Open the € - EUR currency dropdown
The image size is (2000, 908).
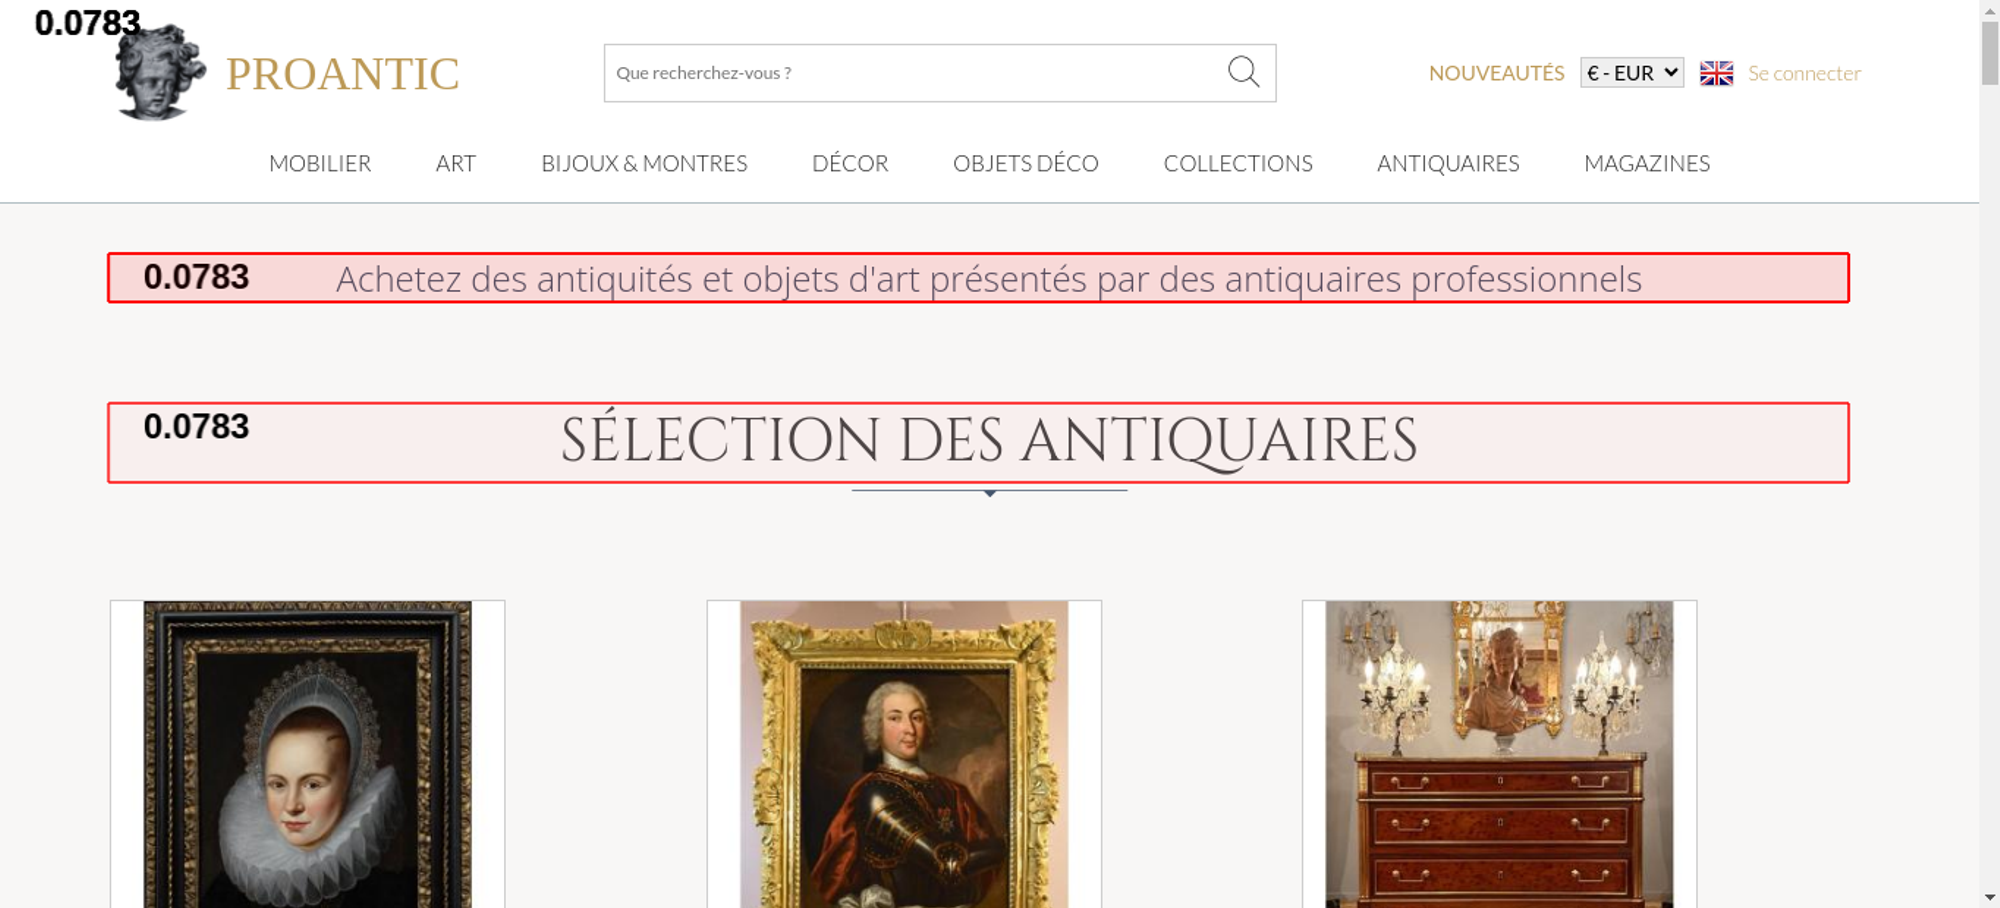(1632, 73)
